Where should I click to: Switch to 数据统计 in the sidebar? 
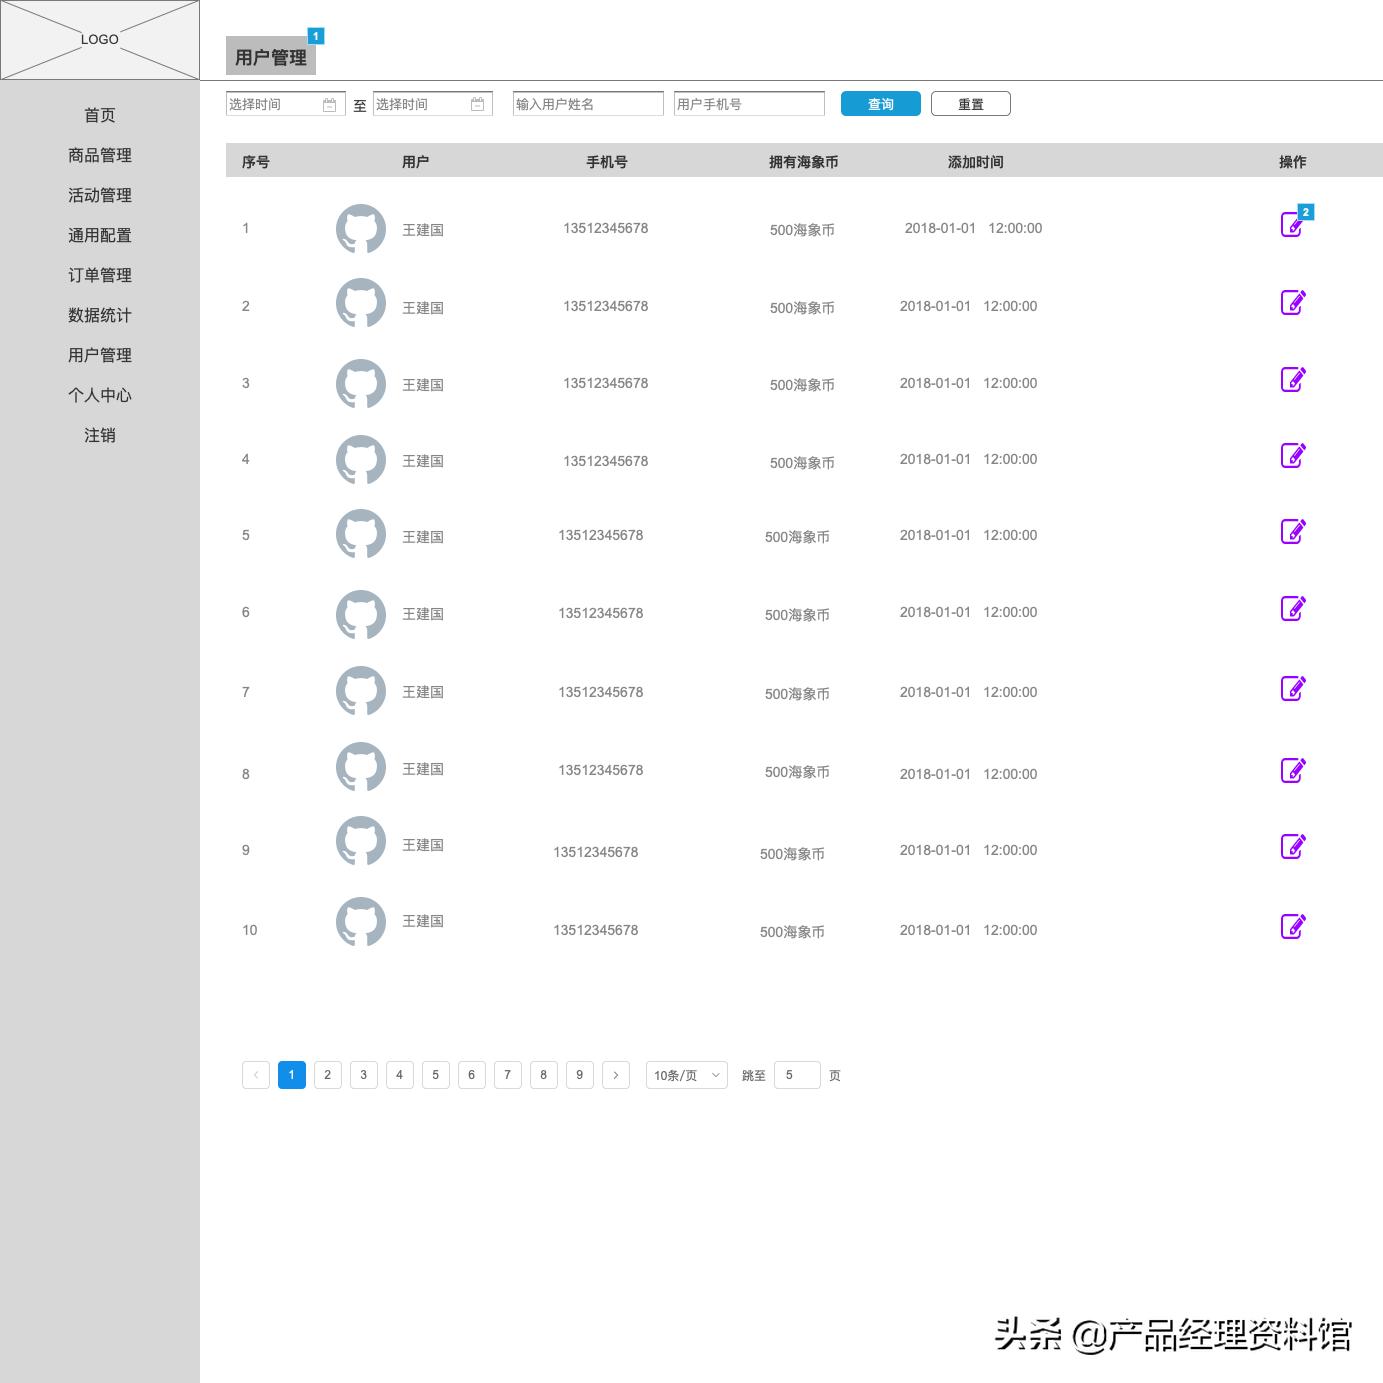point(99,315)
